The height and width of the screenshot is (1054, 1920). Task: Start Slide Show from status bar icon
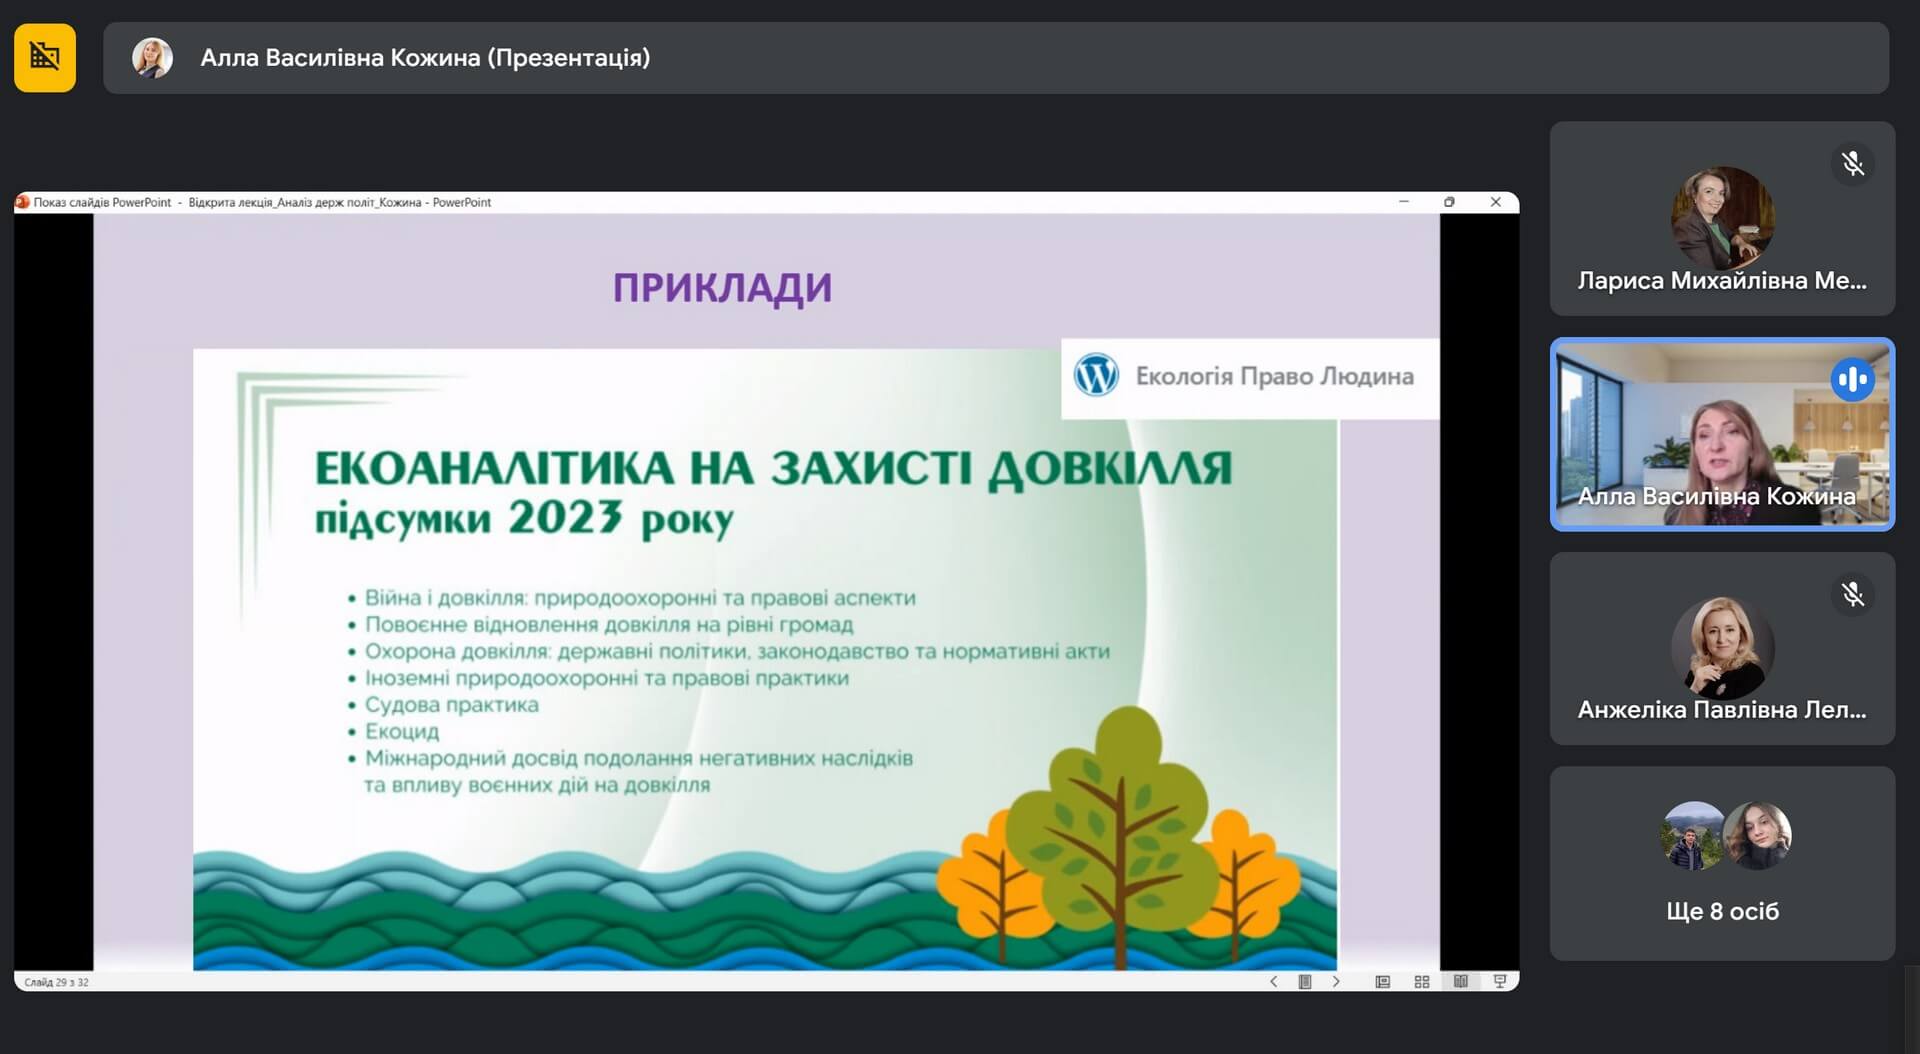1500,982
